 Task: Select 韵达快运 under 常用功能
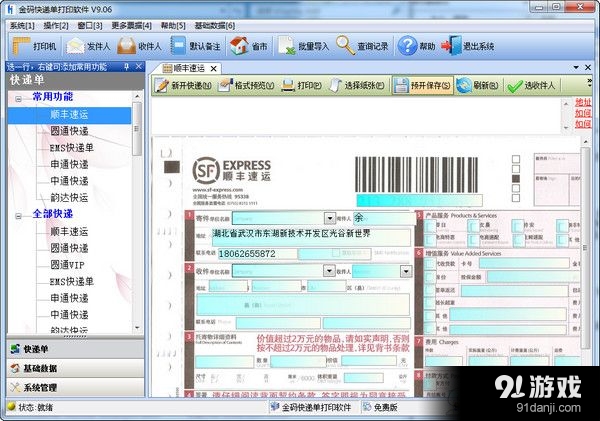69,197
